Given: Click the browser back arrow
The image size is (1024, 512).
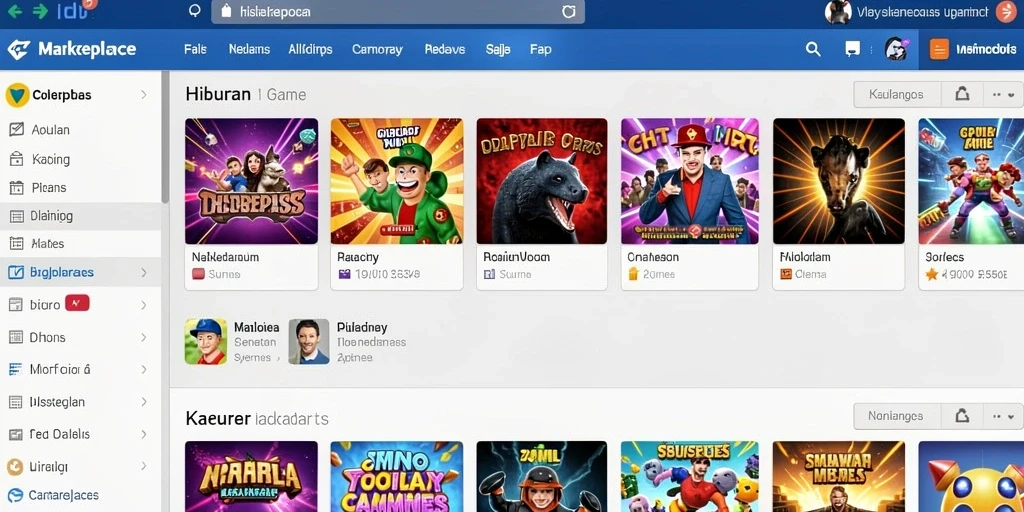Looking at the screenshot, I should tap(14, 11).
